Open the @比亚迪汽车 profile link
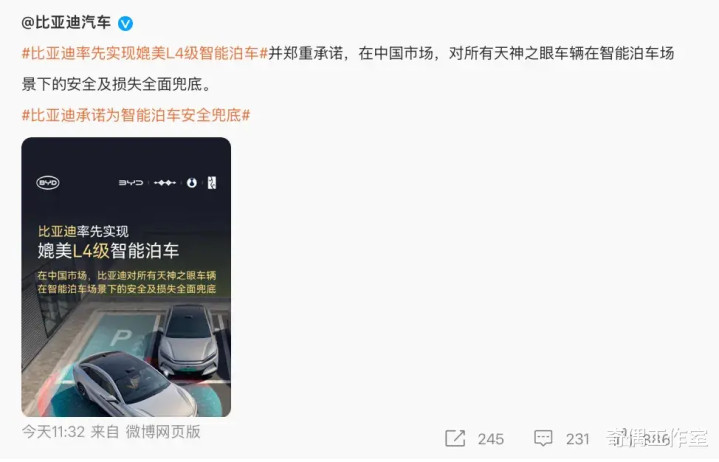This screenshot has width=719, height=462. pyautogui.click(x=66, y=22)
